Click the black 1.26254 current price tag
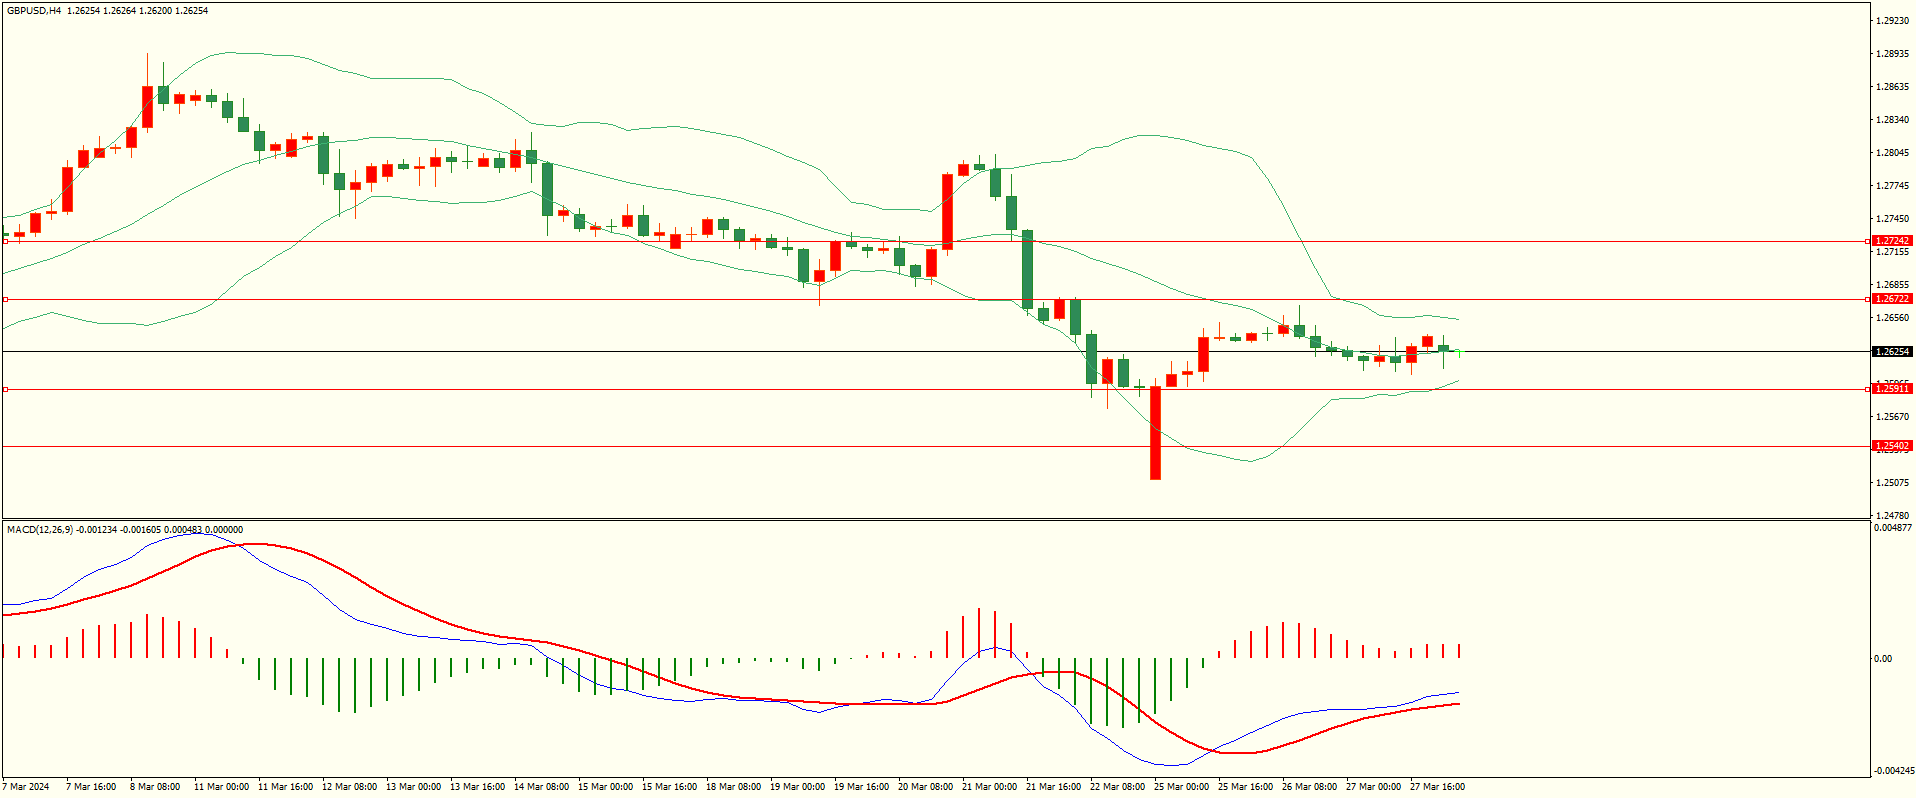The height and width of the screenshot is (798, 1916). [x=1892, y=352]
